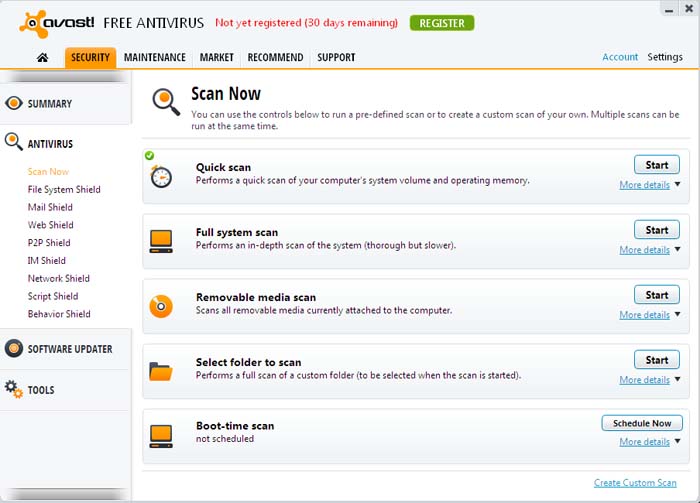Viewport: 700px width, 503px height.
Task: Open the Market tab
Action: (217, 58)
